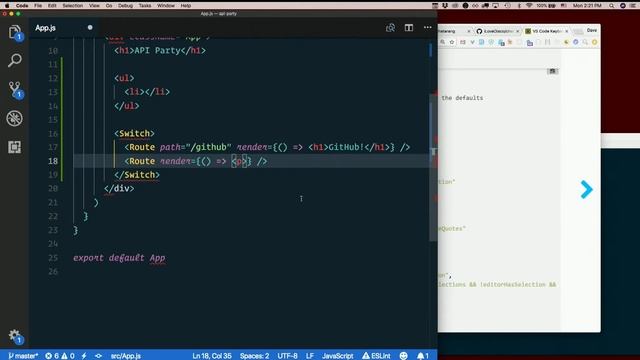Open the Selection menu

pos(72,6)
